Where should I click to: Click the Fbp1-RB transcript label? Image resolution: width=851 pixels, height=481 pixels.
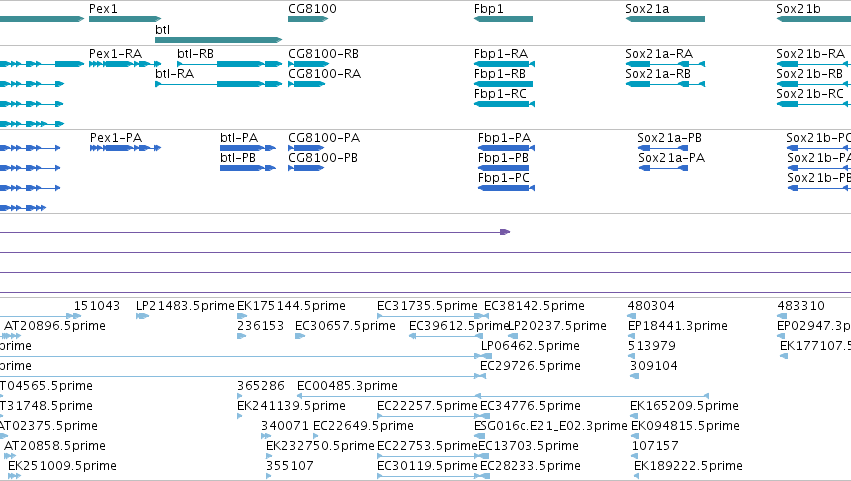(x=500, y=74)
